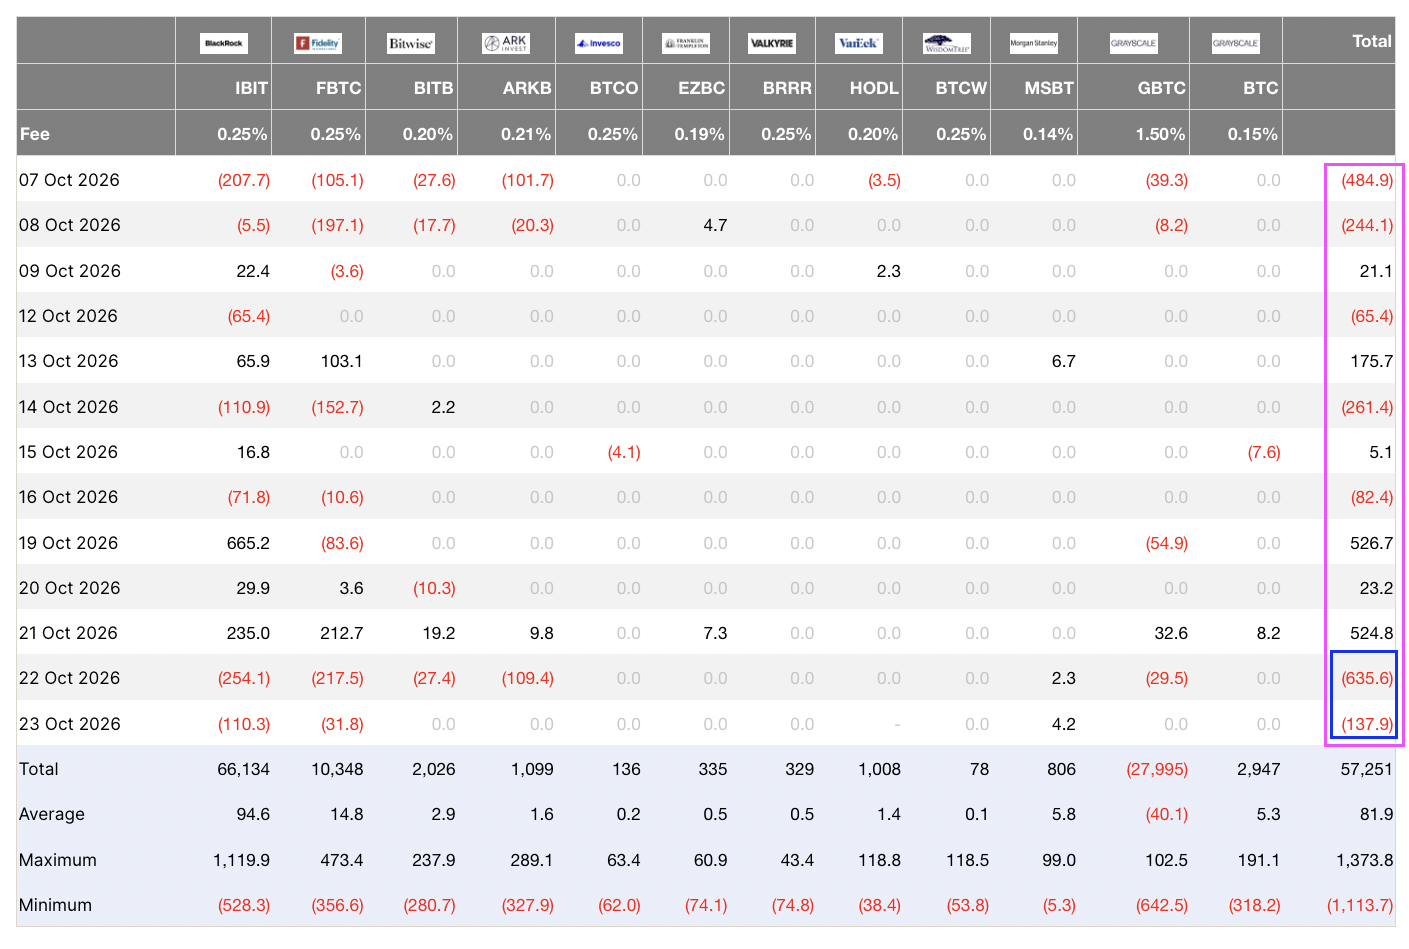This screenshot has width=1409, height=949.
Task: Click the BITB column header
Action: pos(433,88)
